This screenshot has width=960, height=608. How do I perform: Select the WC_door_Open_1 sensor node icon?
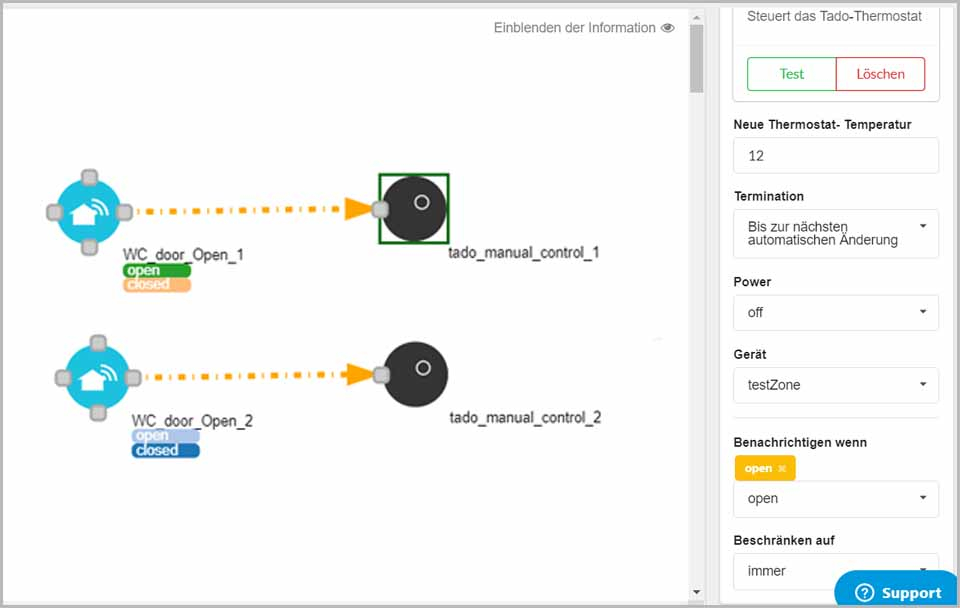point(89,212)
